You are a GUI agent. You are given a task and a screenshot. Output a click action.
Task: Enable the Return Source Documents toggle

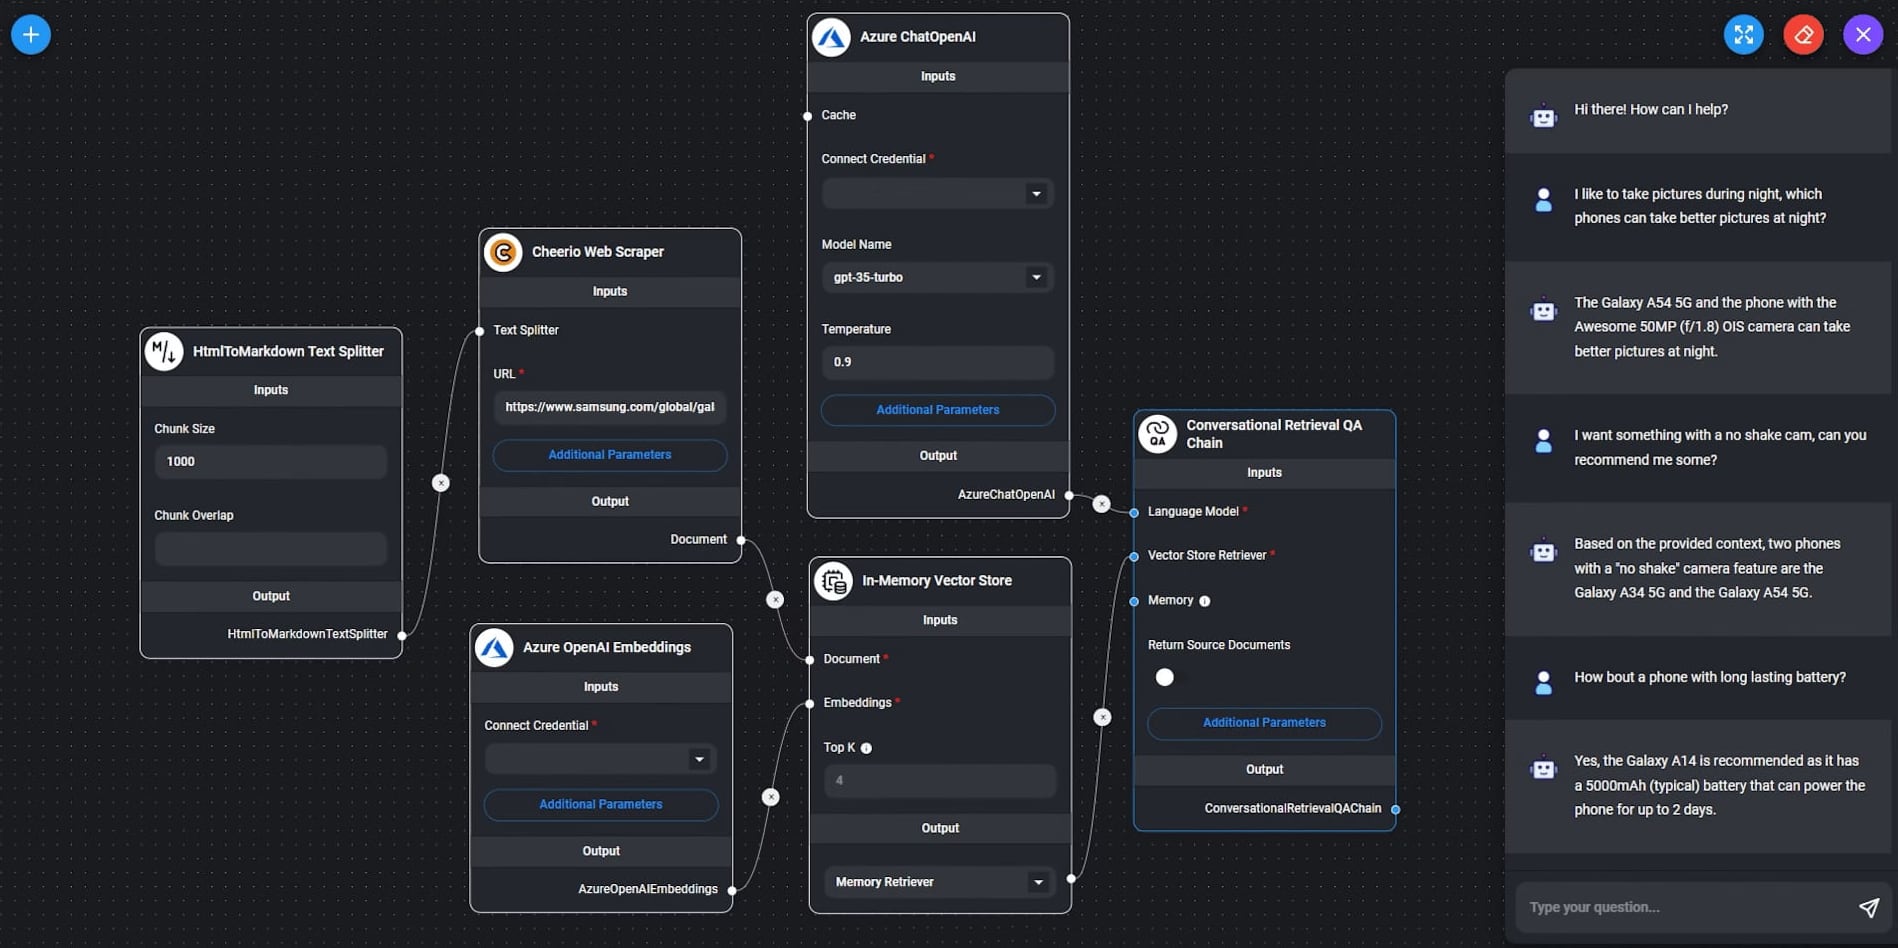pos(1164,677)
